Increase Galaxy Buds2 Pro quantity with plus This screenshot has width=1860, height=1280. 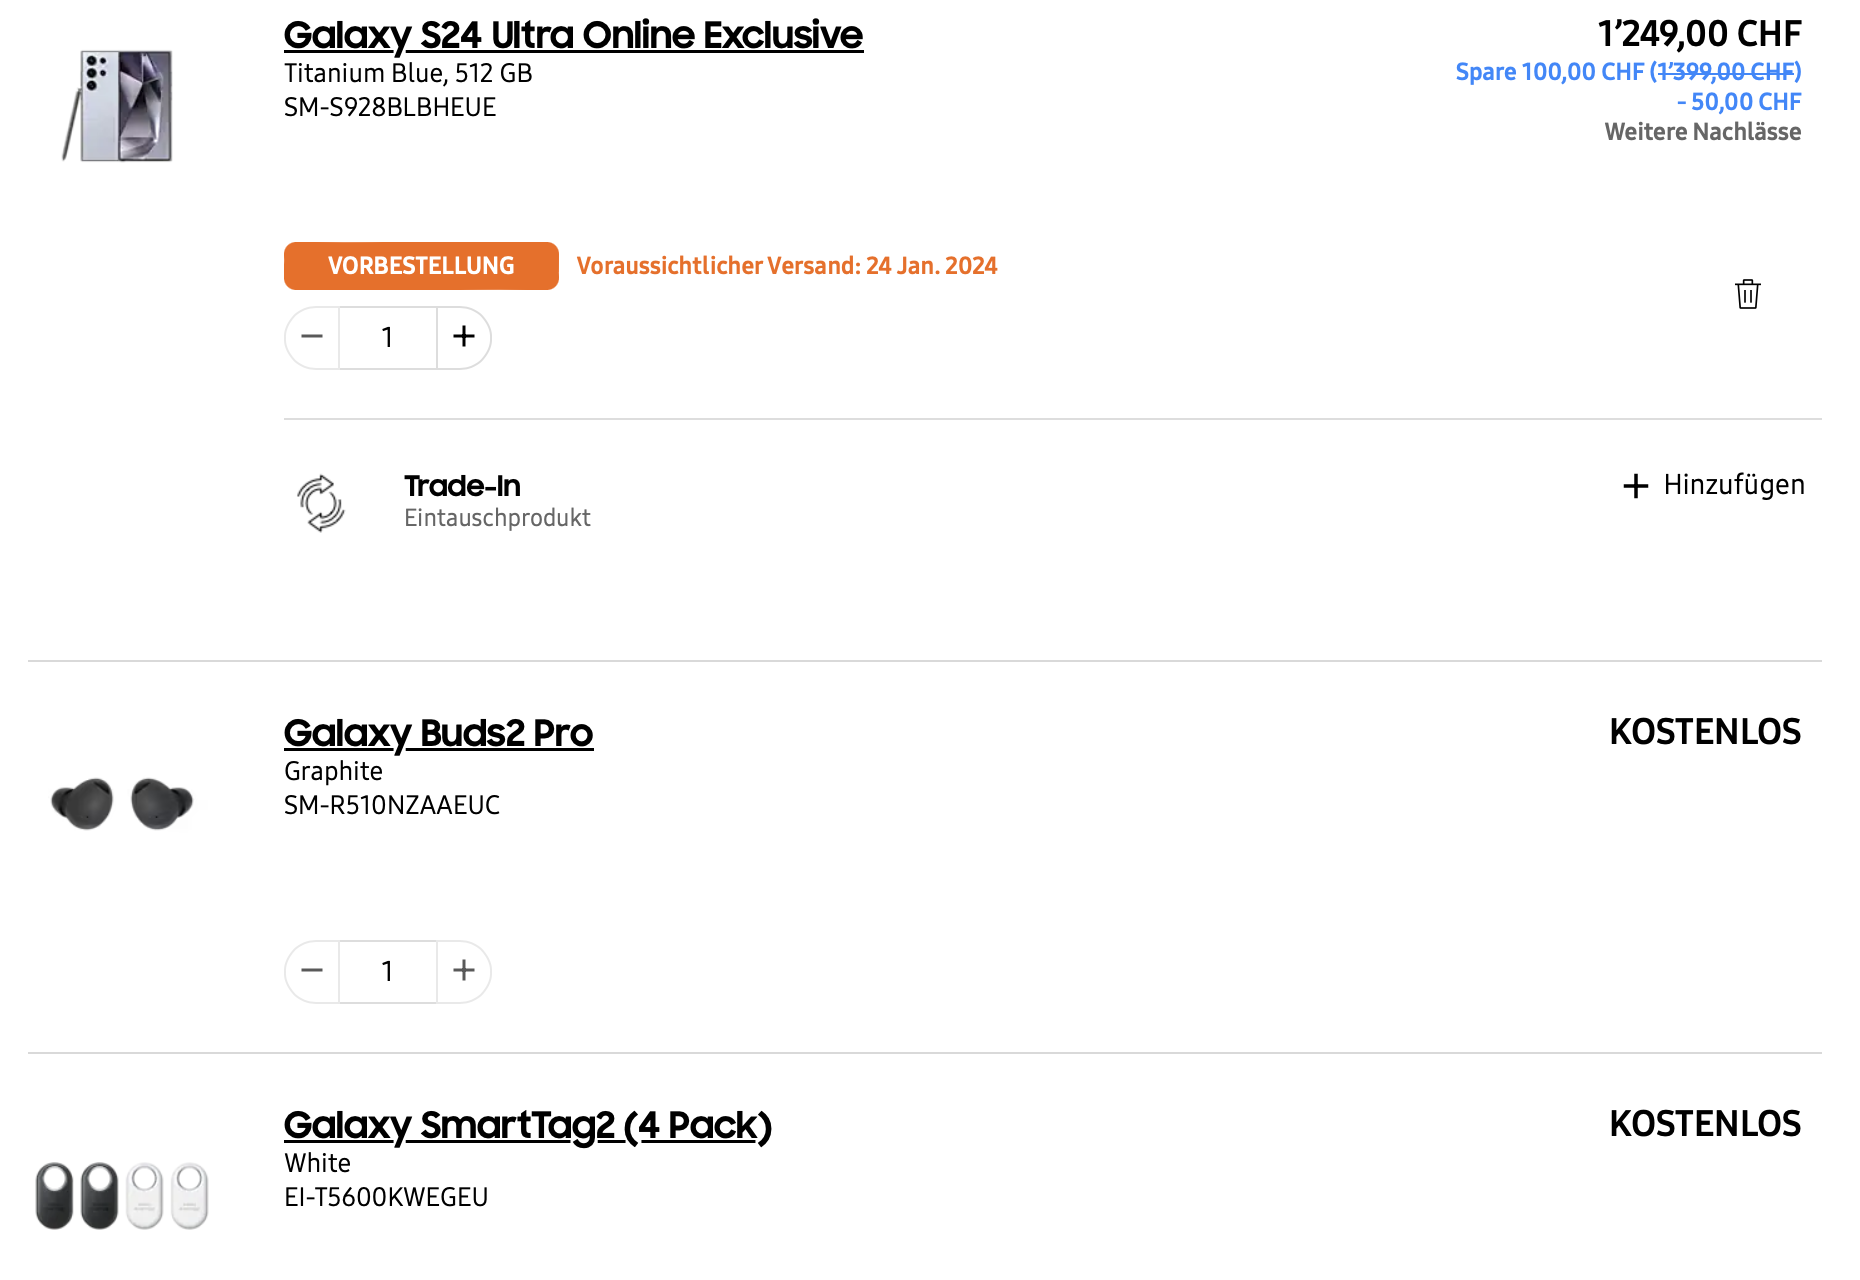point(463,971)
